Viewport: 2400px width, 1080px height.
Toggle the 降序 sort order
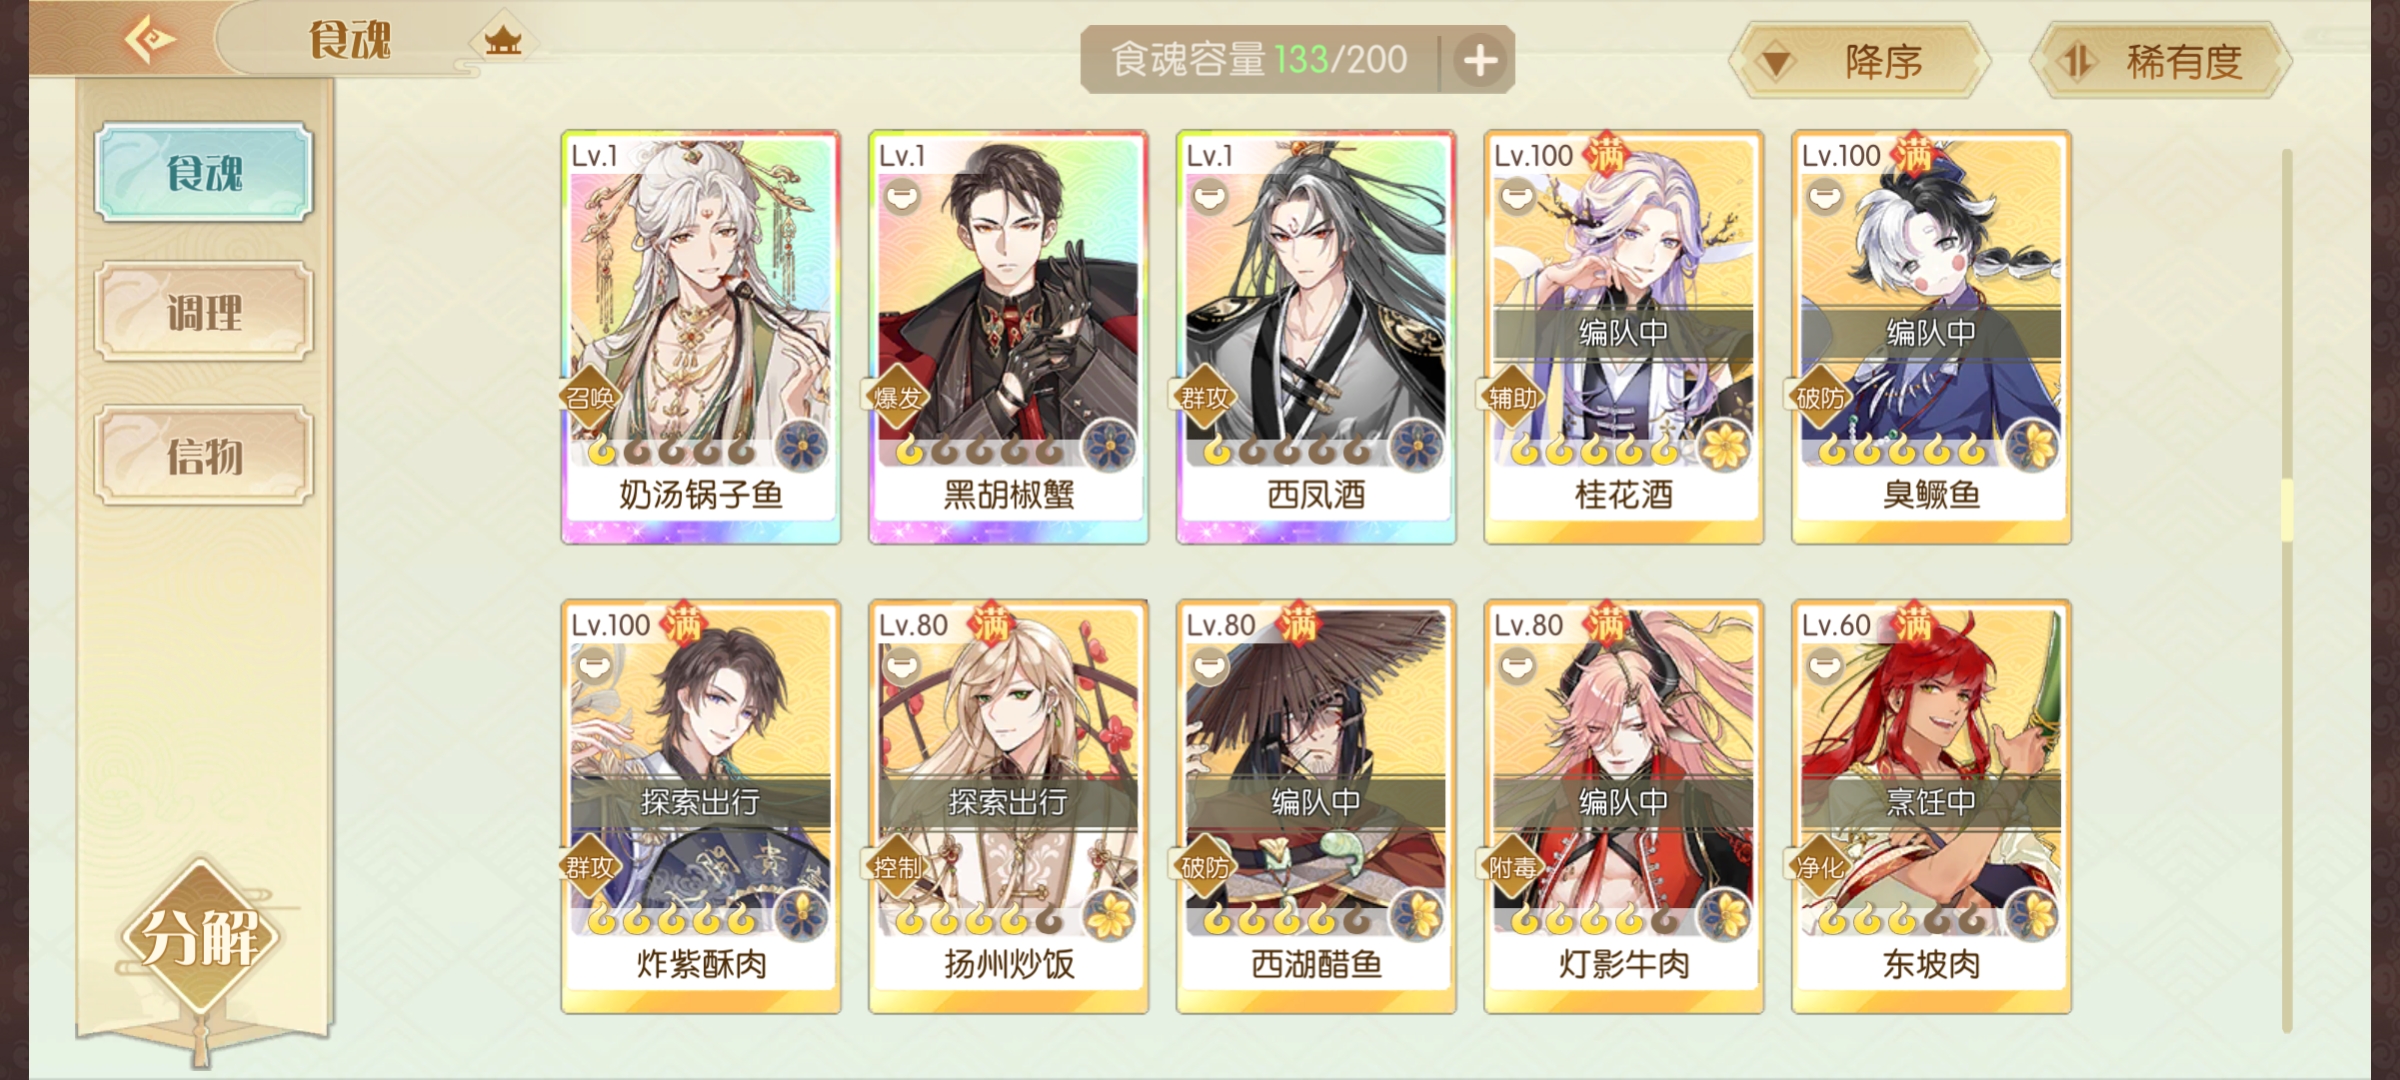point(1858,61)
